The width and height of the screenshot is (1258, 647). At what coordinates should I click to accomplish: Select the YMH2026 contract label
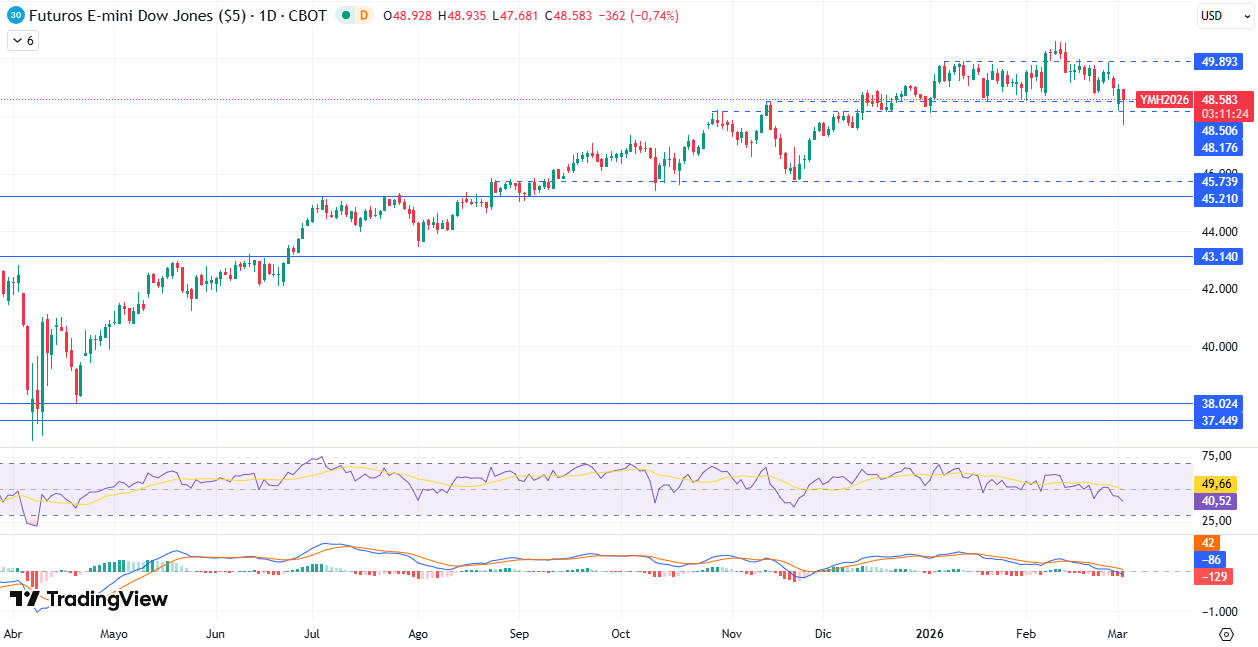point(1164,100)
